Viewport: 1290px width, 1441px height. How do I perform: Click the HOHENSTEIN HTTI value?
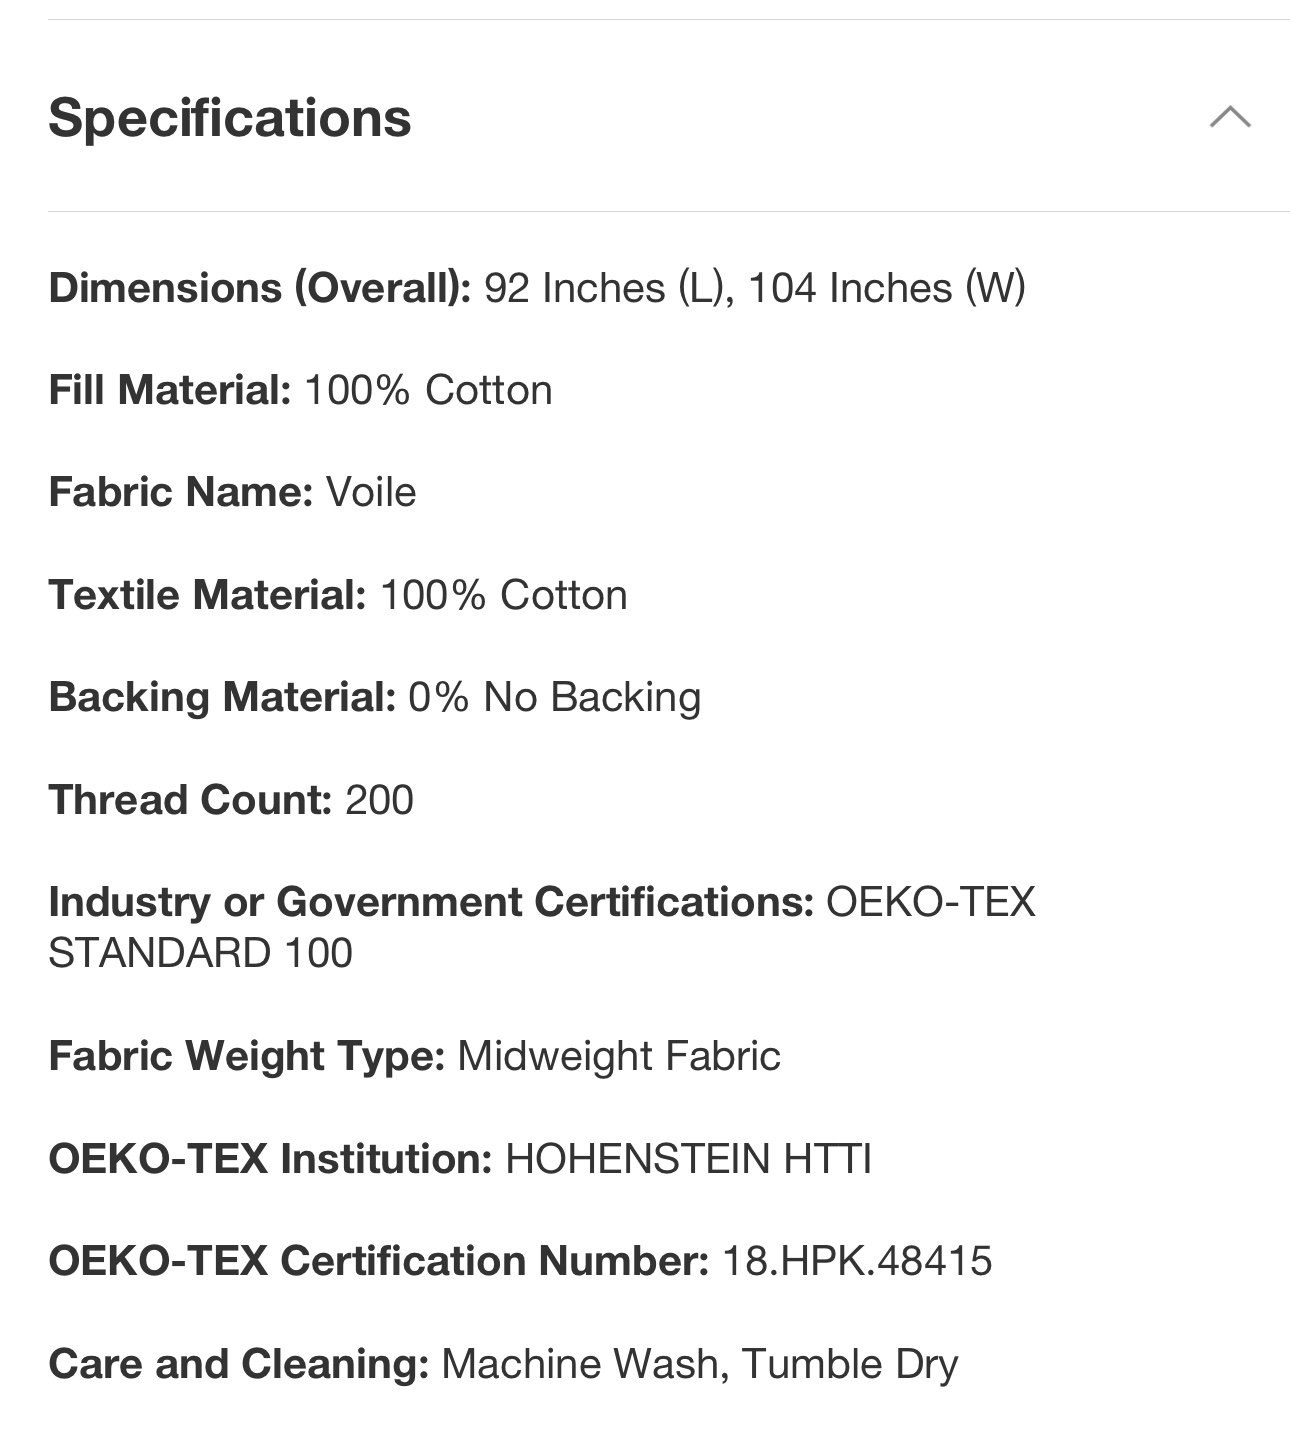click(688, 1159)
